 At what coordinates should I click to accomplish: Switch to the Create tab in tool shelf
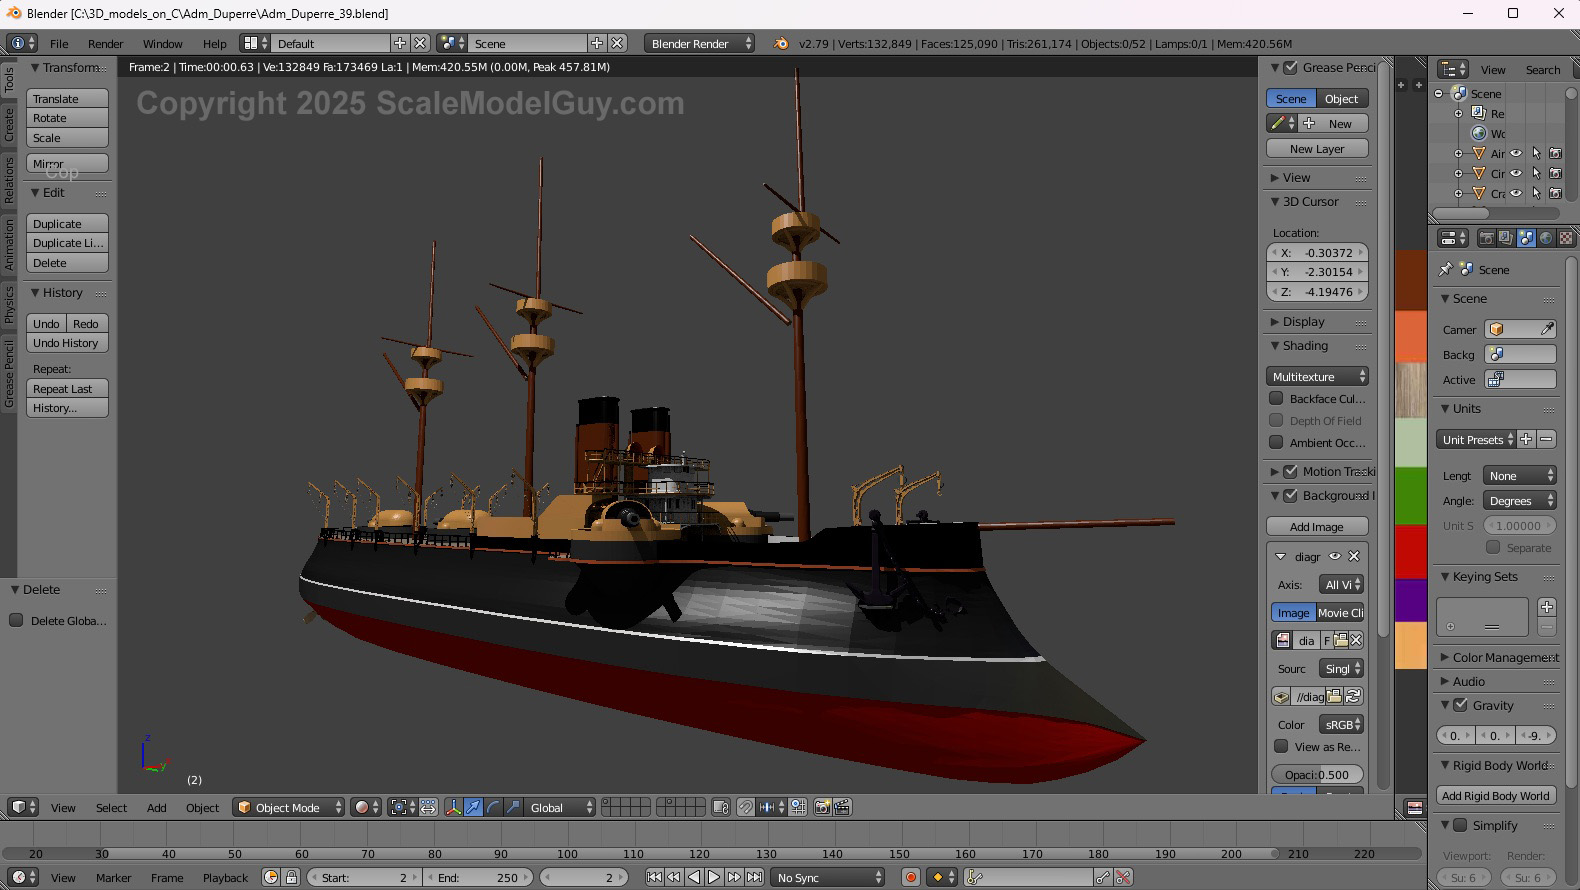click(9, 125)
